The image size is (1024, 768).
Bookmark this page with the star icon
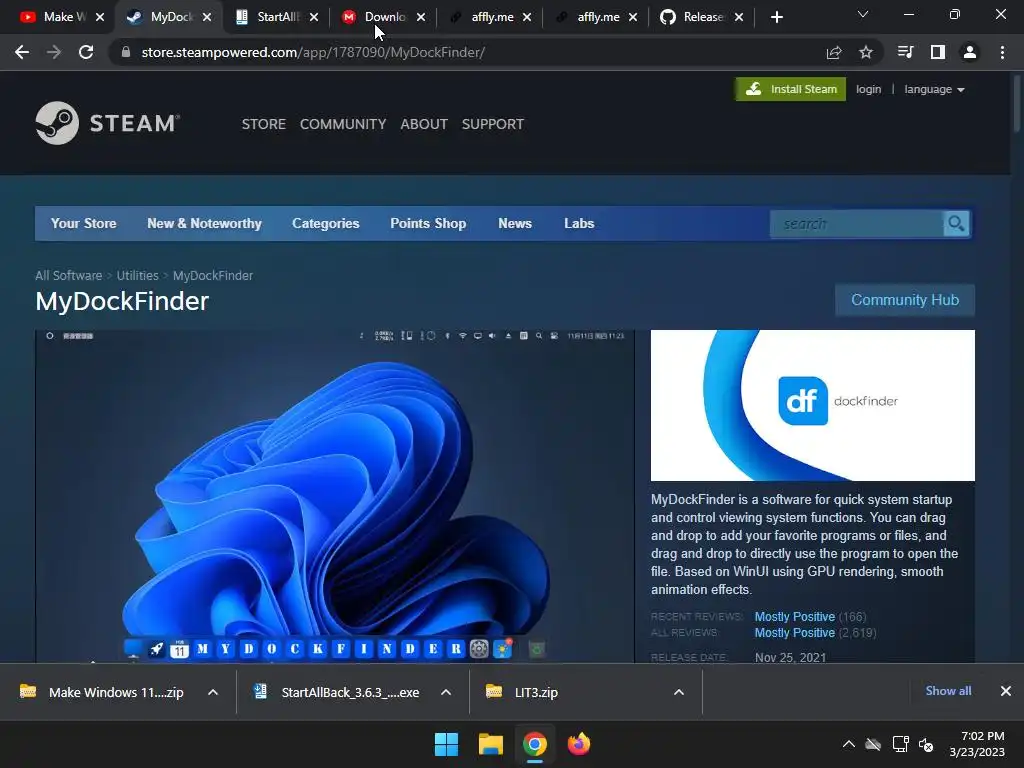(x=865, y=52)
